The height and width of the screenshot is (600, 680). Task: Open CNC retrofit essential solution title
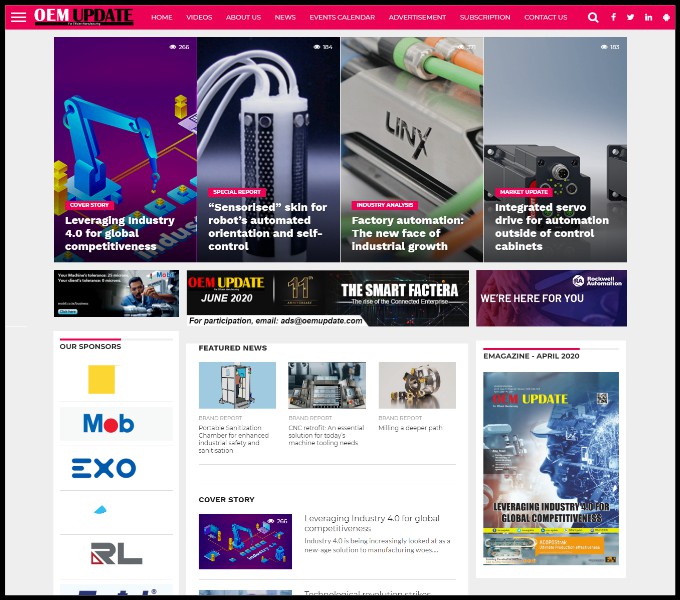326,435
